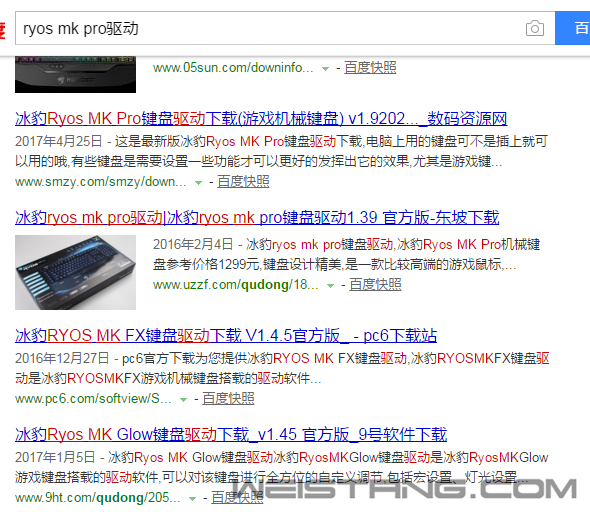Expand dropdown arrow beside www.9ht.com URL
Image resolution: width=590 pixels, height=512 pixels.
click(x=192, y=499)
